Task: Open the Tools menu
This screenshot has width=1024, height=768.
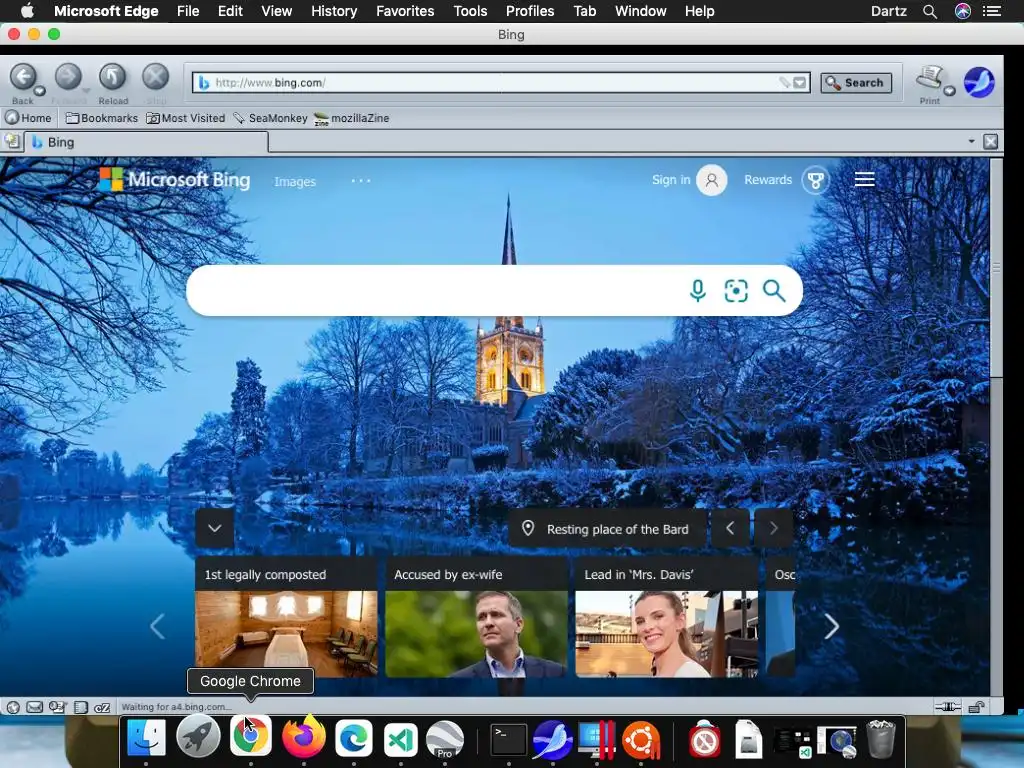Action: 470,11
